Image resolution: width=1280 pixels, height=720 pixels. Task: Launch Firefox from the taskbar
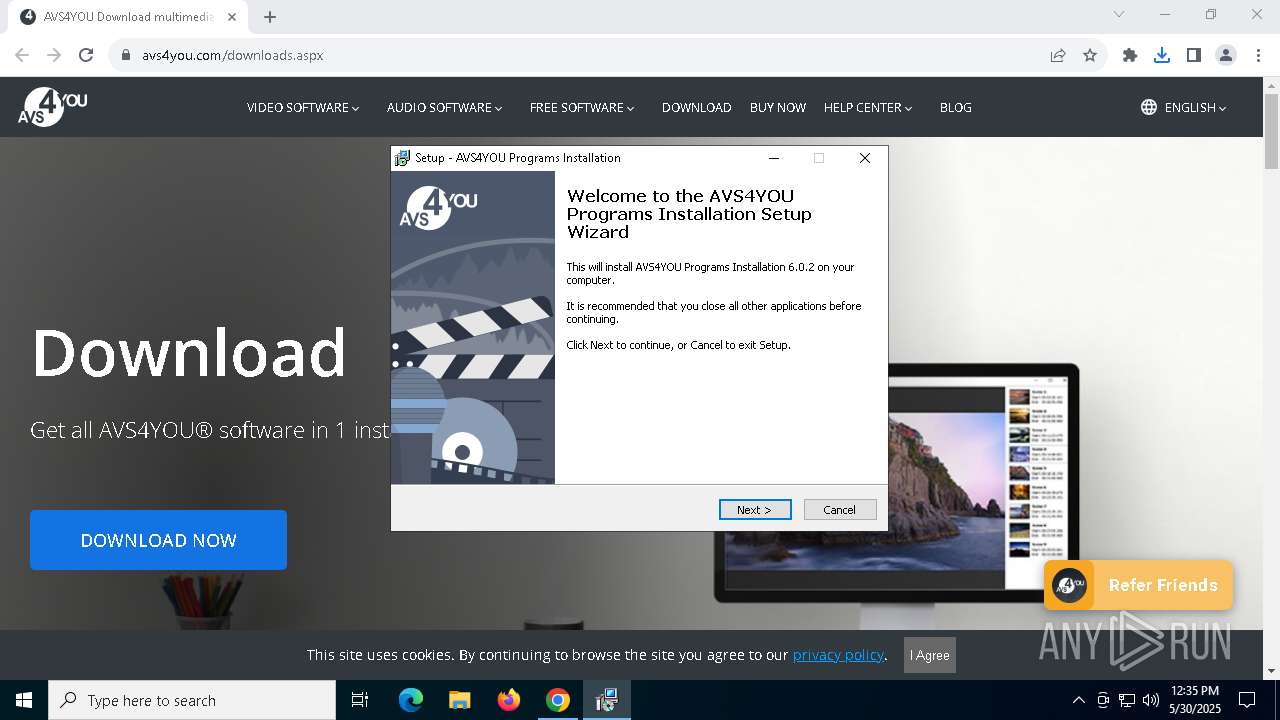509,700
